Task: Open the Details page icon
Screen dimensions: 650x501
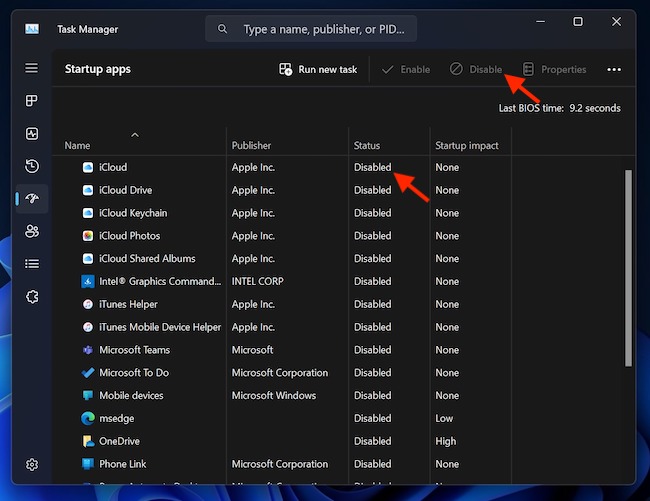Action: pos(32,264)
